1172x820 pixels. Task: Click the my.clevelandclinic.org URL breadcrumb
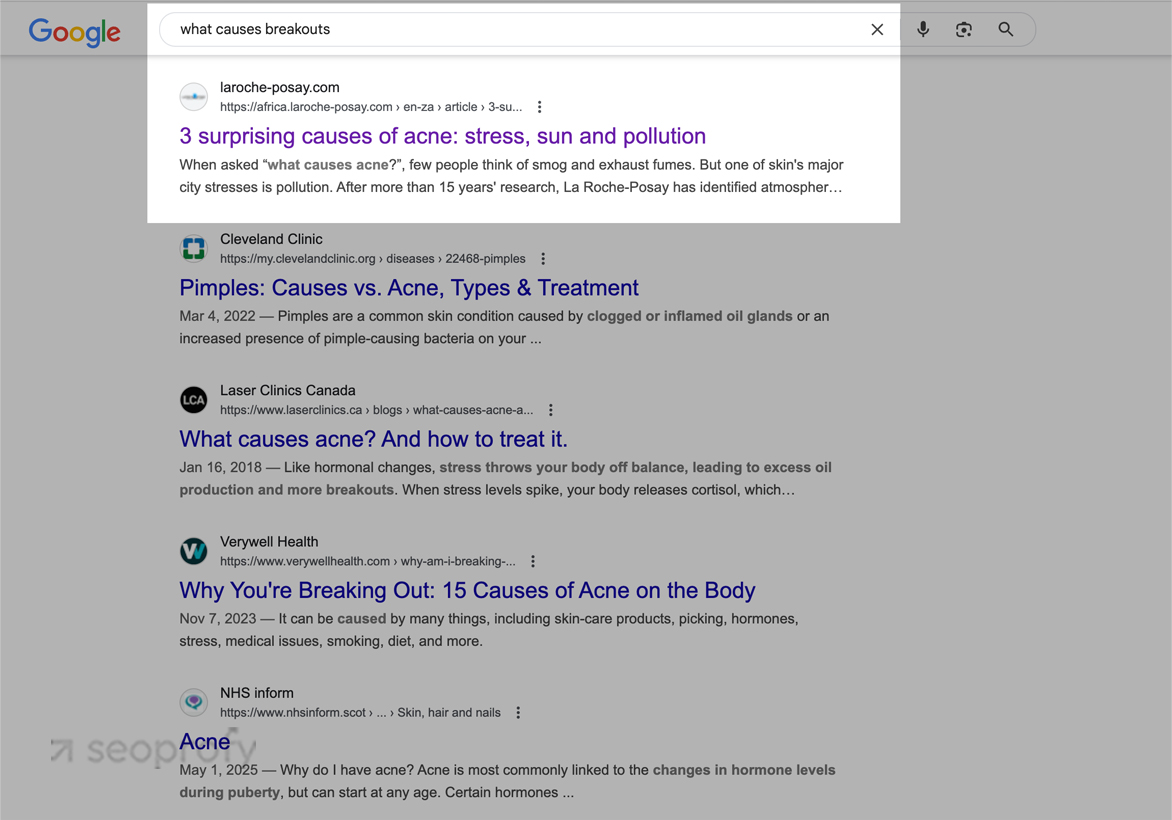372,259
